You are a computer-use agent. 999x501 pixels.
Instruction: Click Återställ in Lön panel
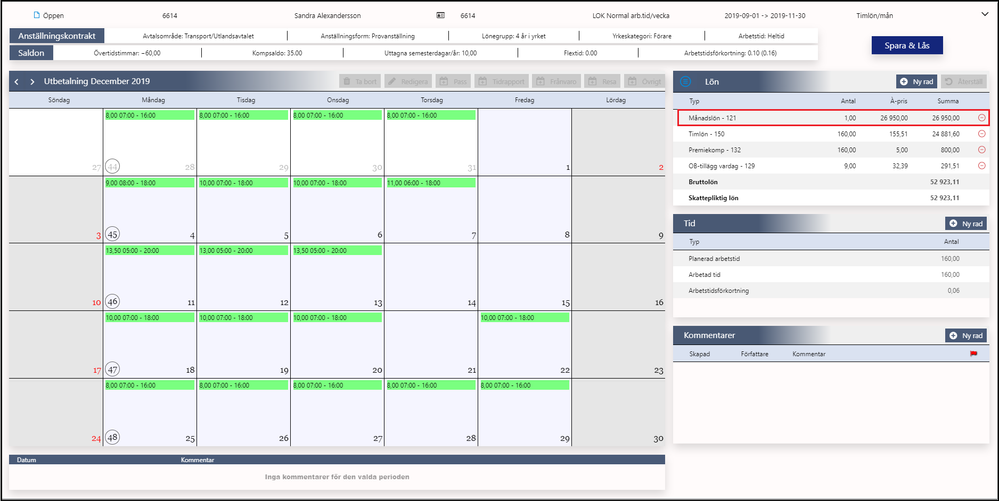pyautogui.click(x=963, y=82)
